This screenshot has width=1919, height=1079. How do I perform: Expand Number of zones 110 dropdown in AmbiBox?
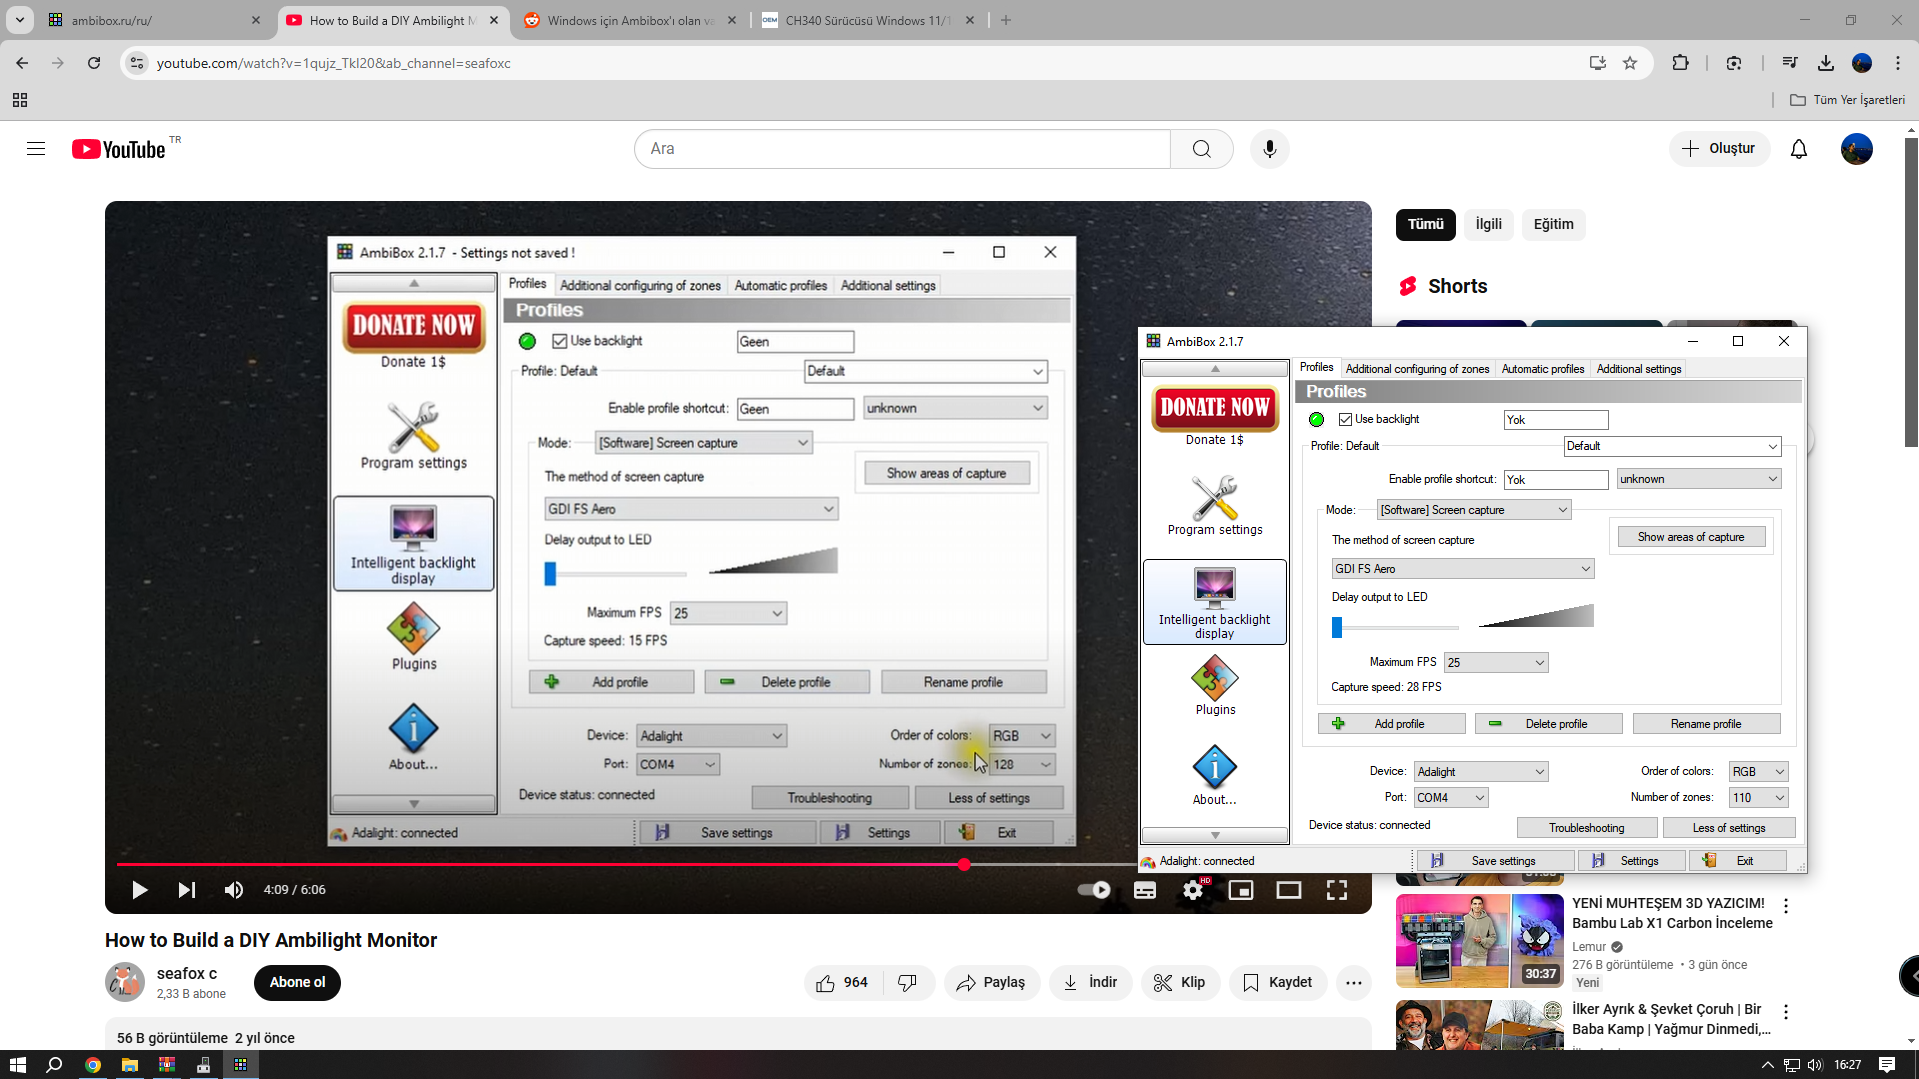coord(1758,798)
